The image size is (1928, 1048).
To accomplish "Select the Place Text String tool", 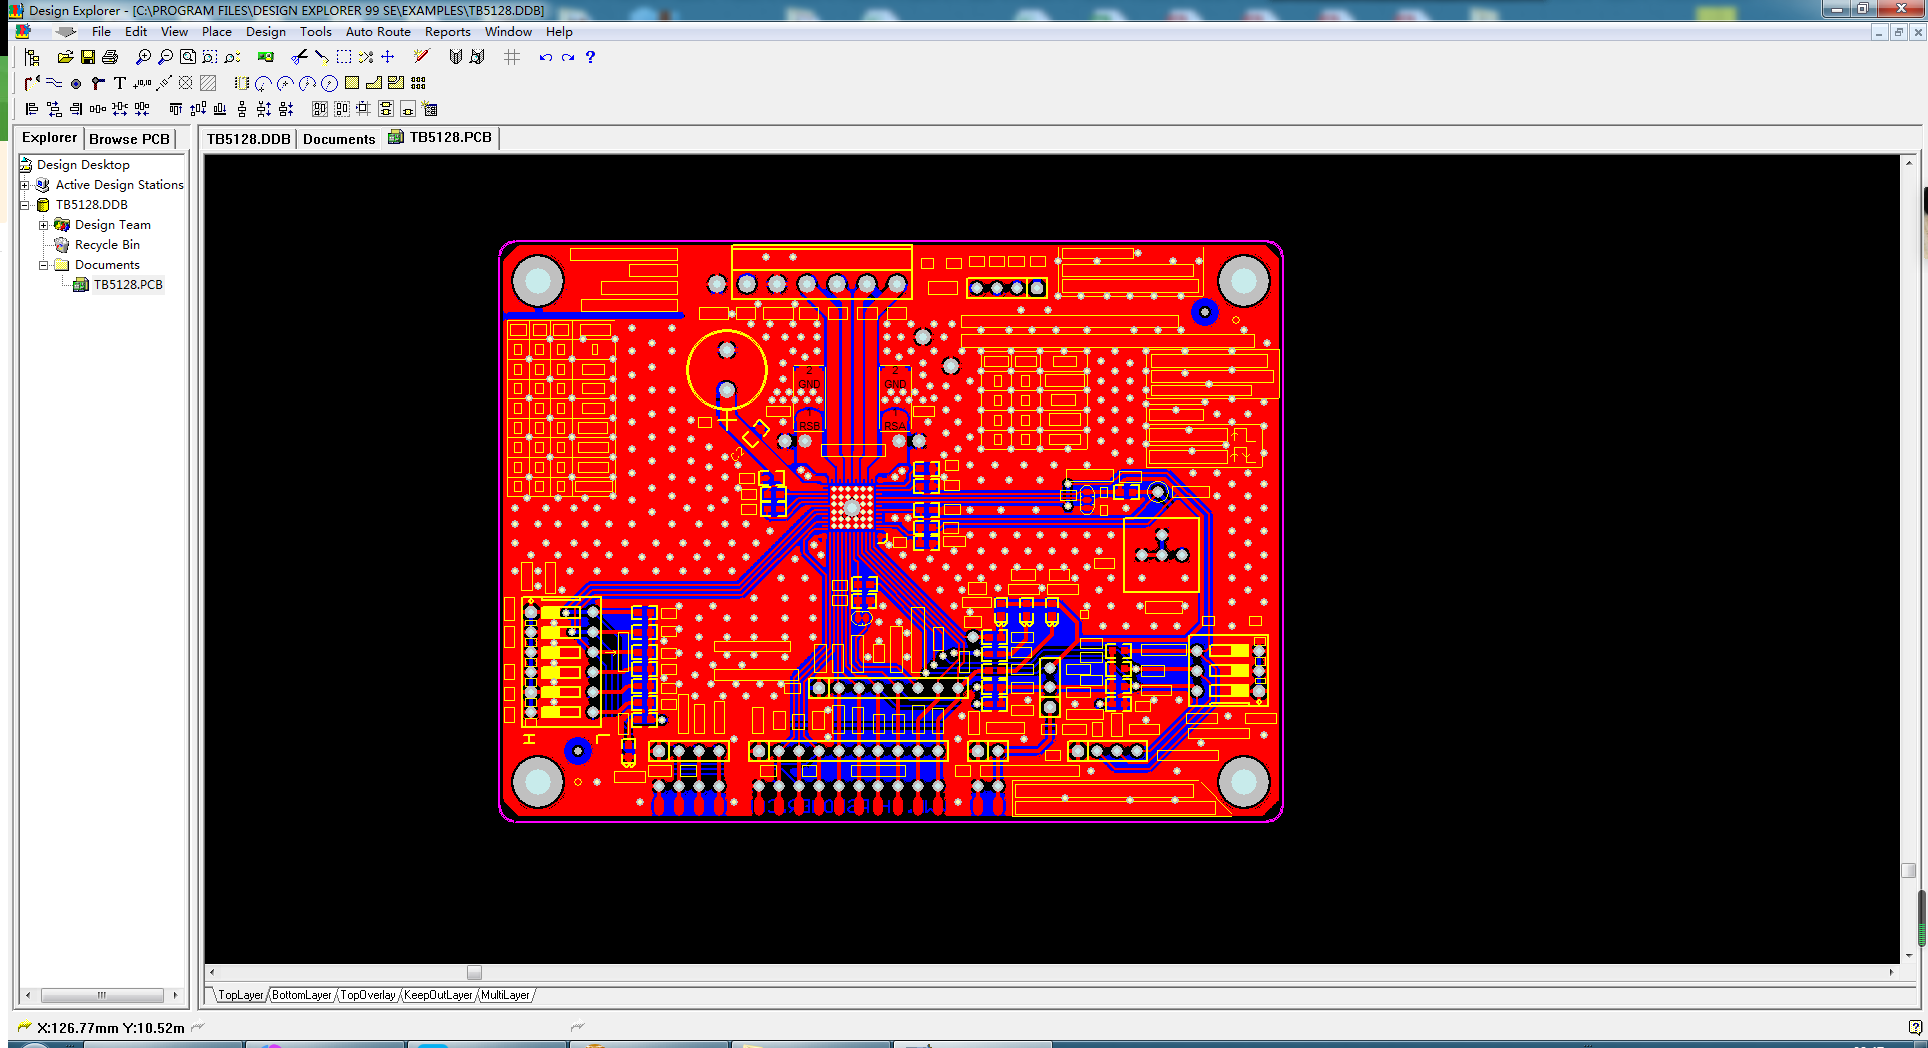I will pyautogui.click(x=119, y=84).
